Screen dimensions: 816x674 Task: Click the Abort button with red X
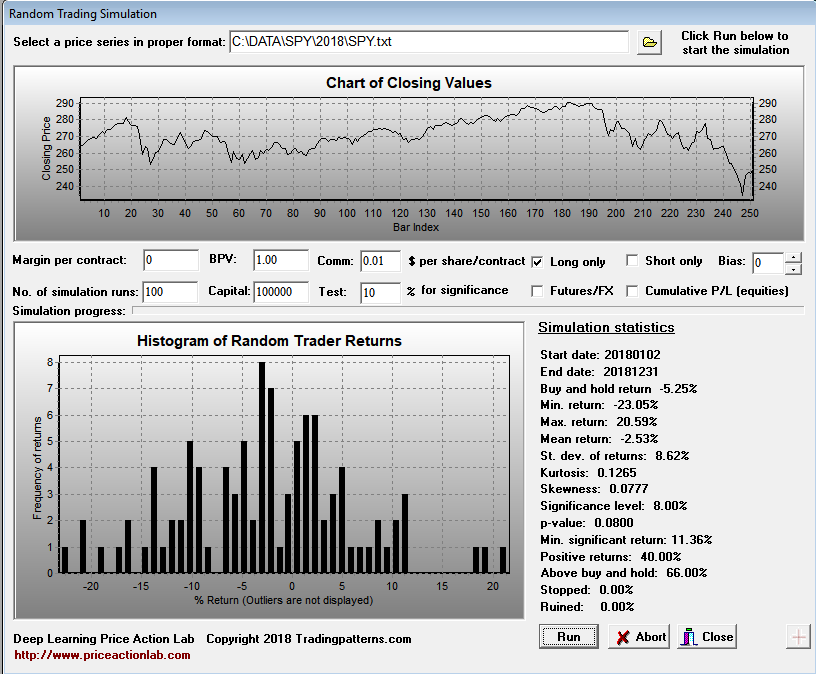click(x=640, y=637)
